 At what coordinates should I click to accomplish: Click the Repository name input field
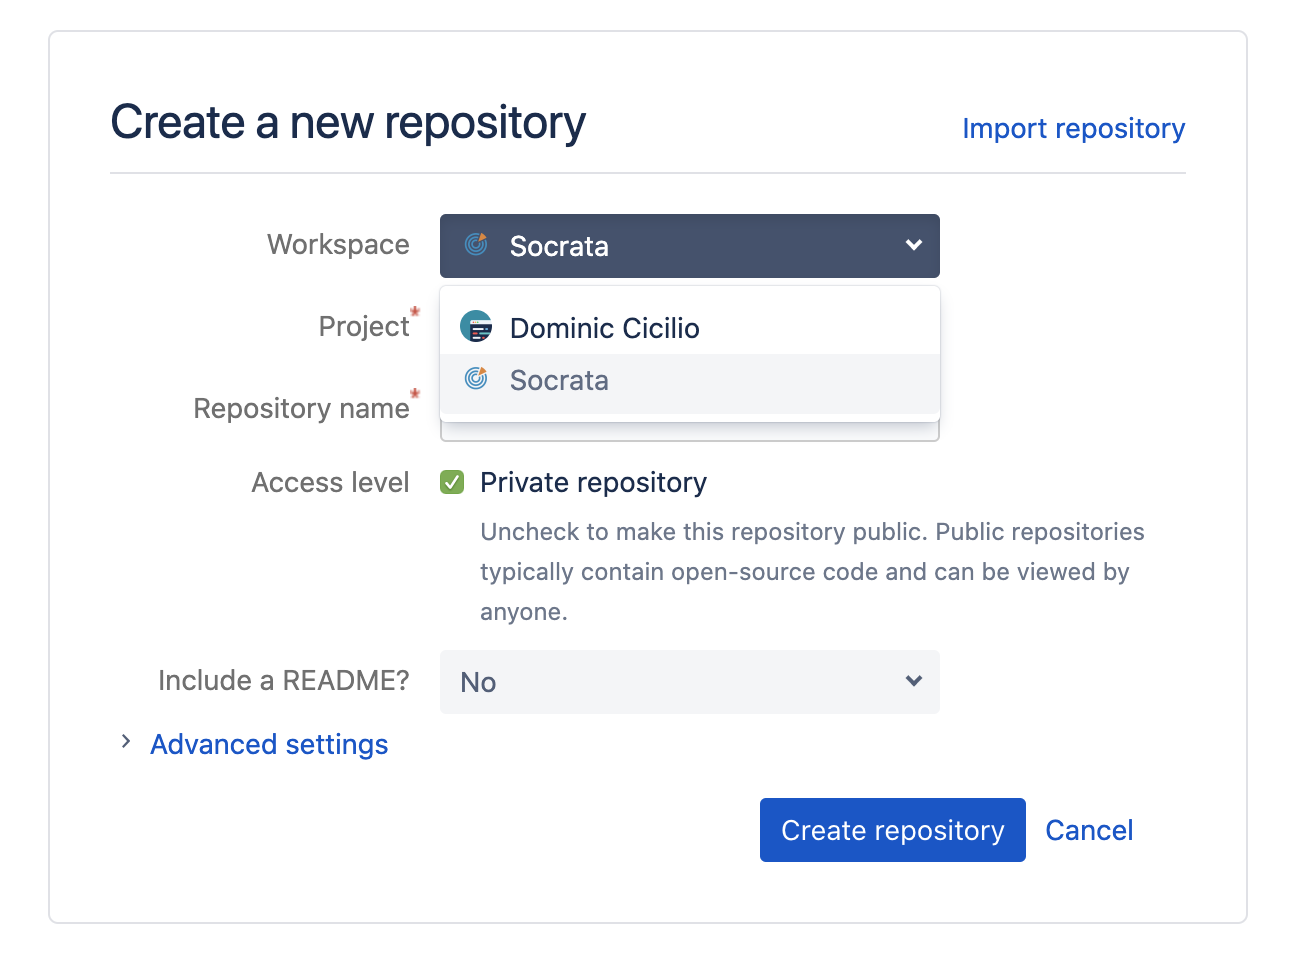coord(689,431)
